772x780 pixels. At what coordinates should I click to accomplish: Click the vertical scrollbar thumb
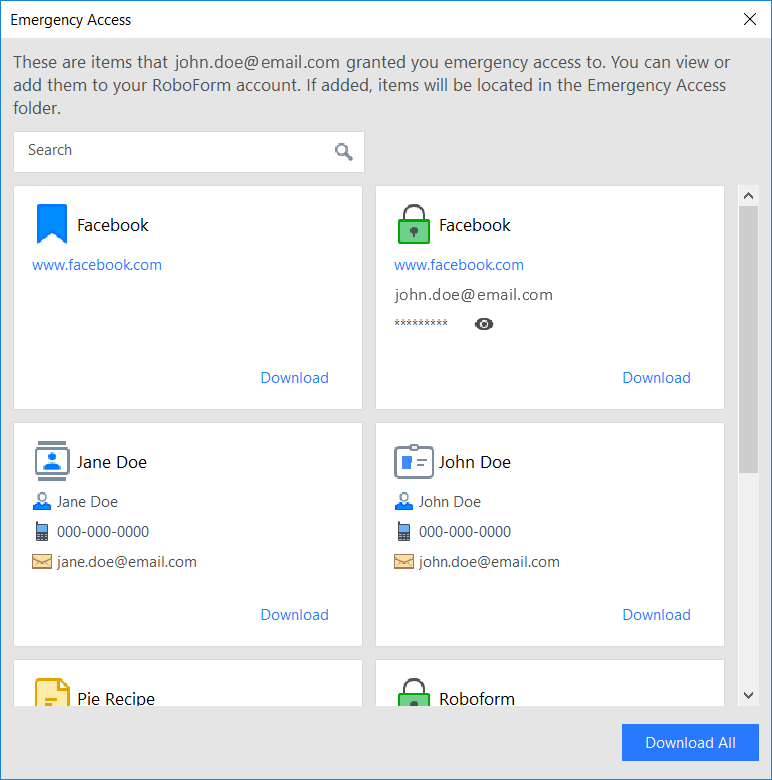(749, 339)
